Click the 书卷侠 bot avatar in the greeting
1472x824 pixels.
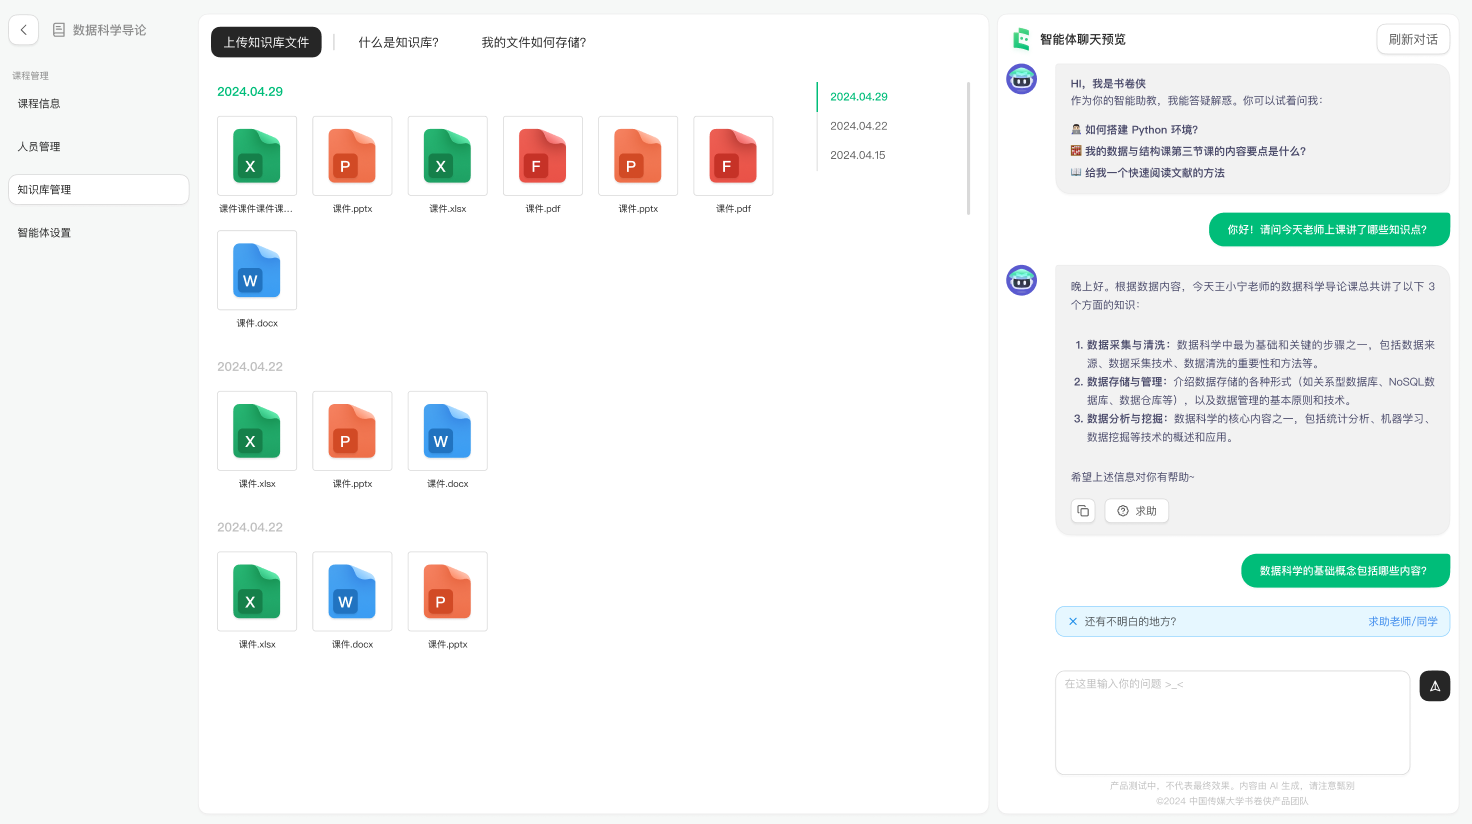pos(1021,79)
